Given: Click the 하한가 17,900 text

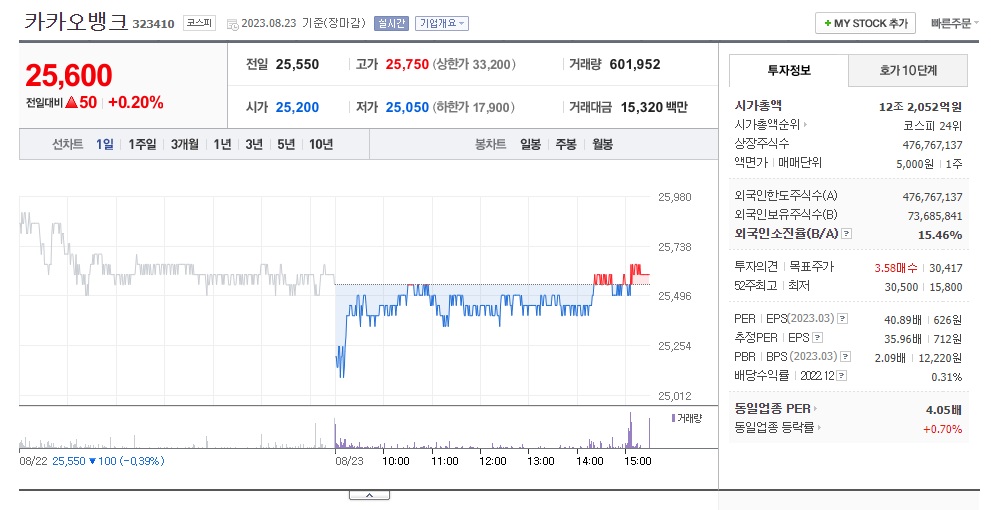Looking at the screenshot, I should (x=473, y=107).
